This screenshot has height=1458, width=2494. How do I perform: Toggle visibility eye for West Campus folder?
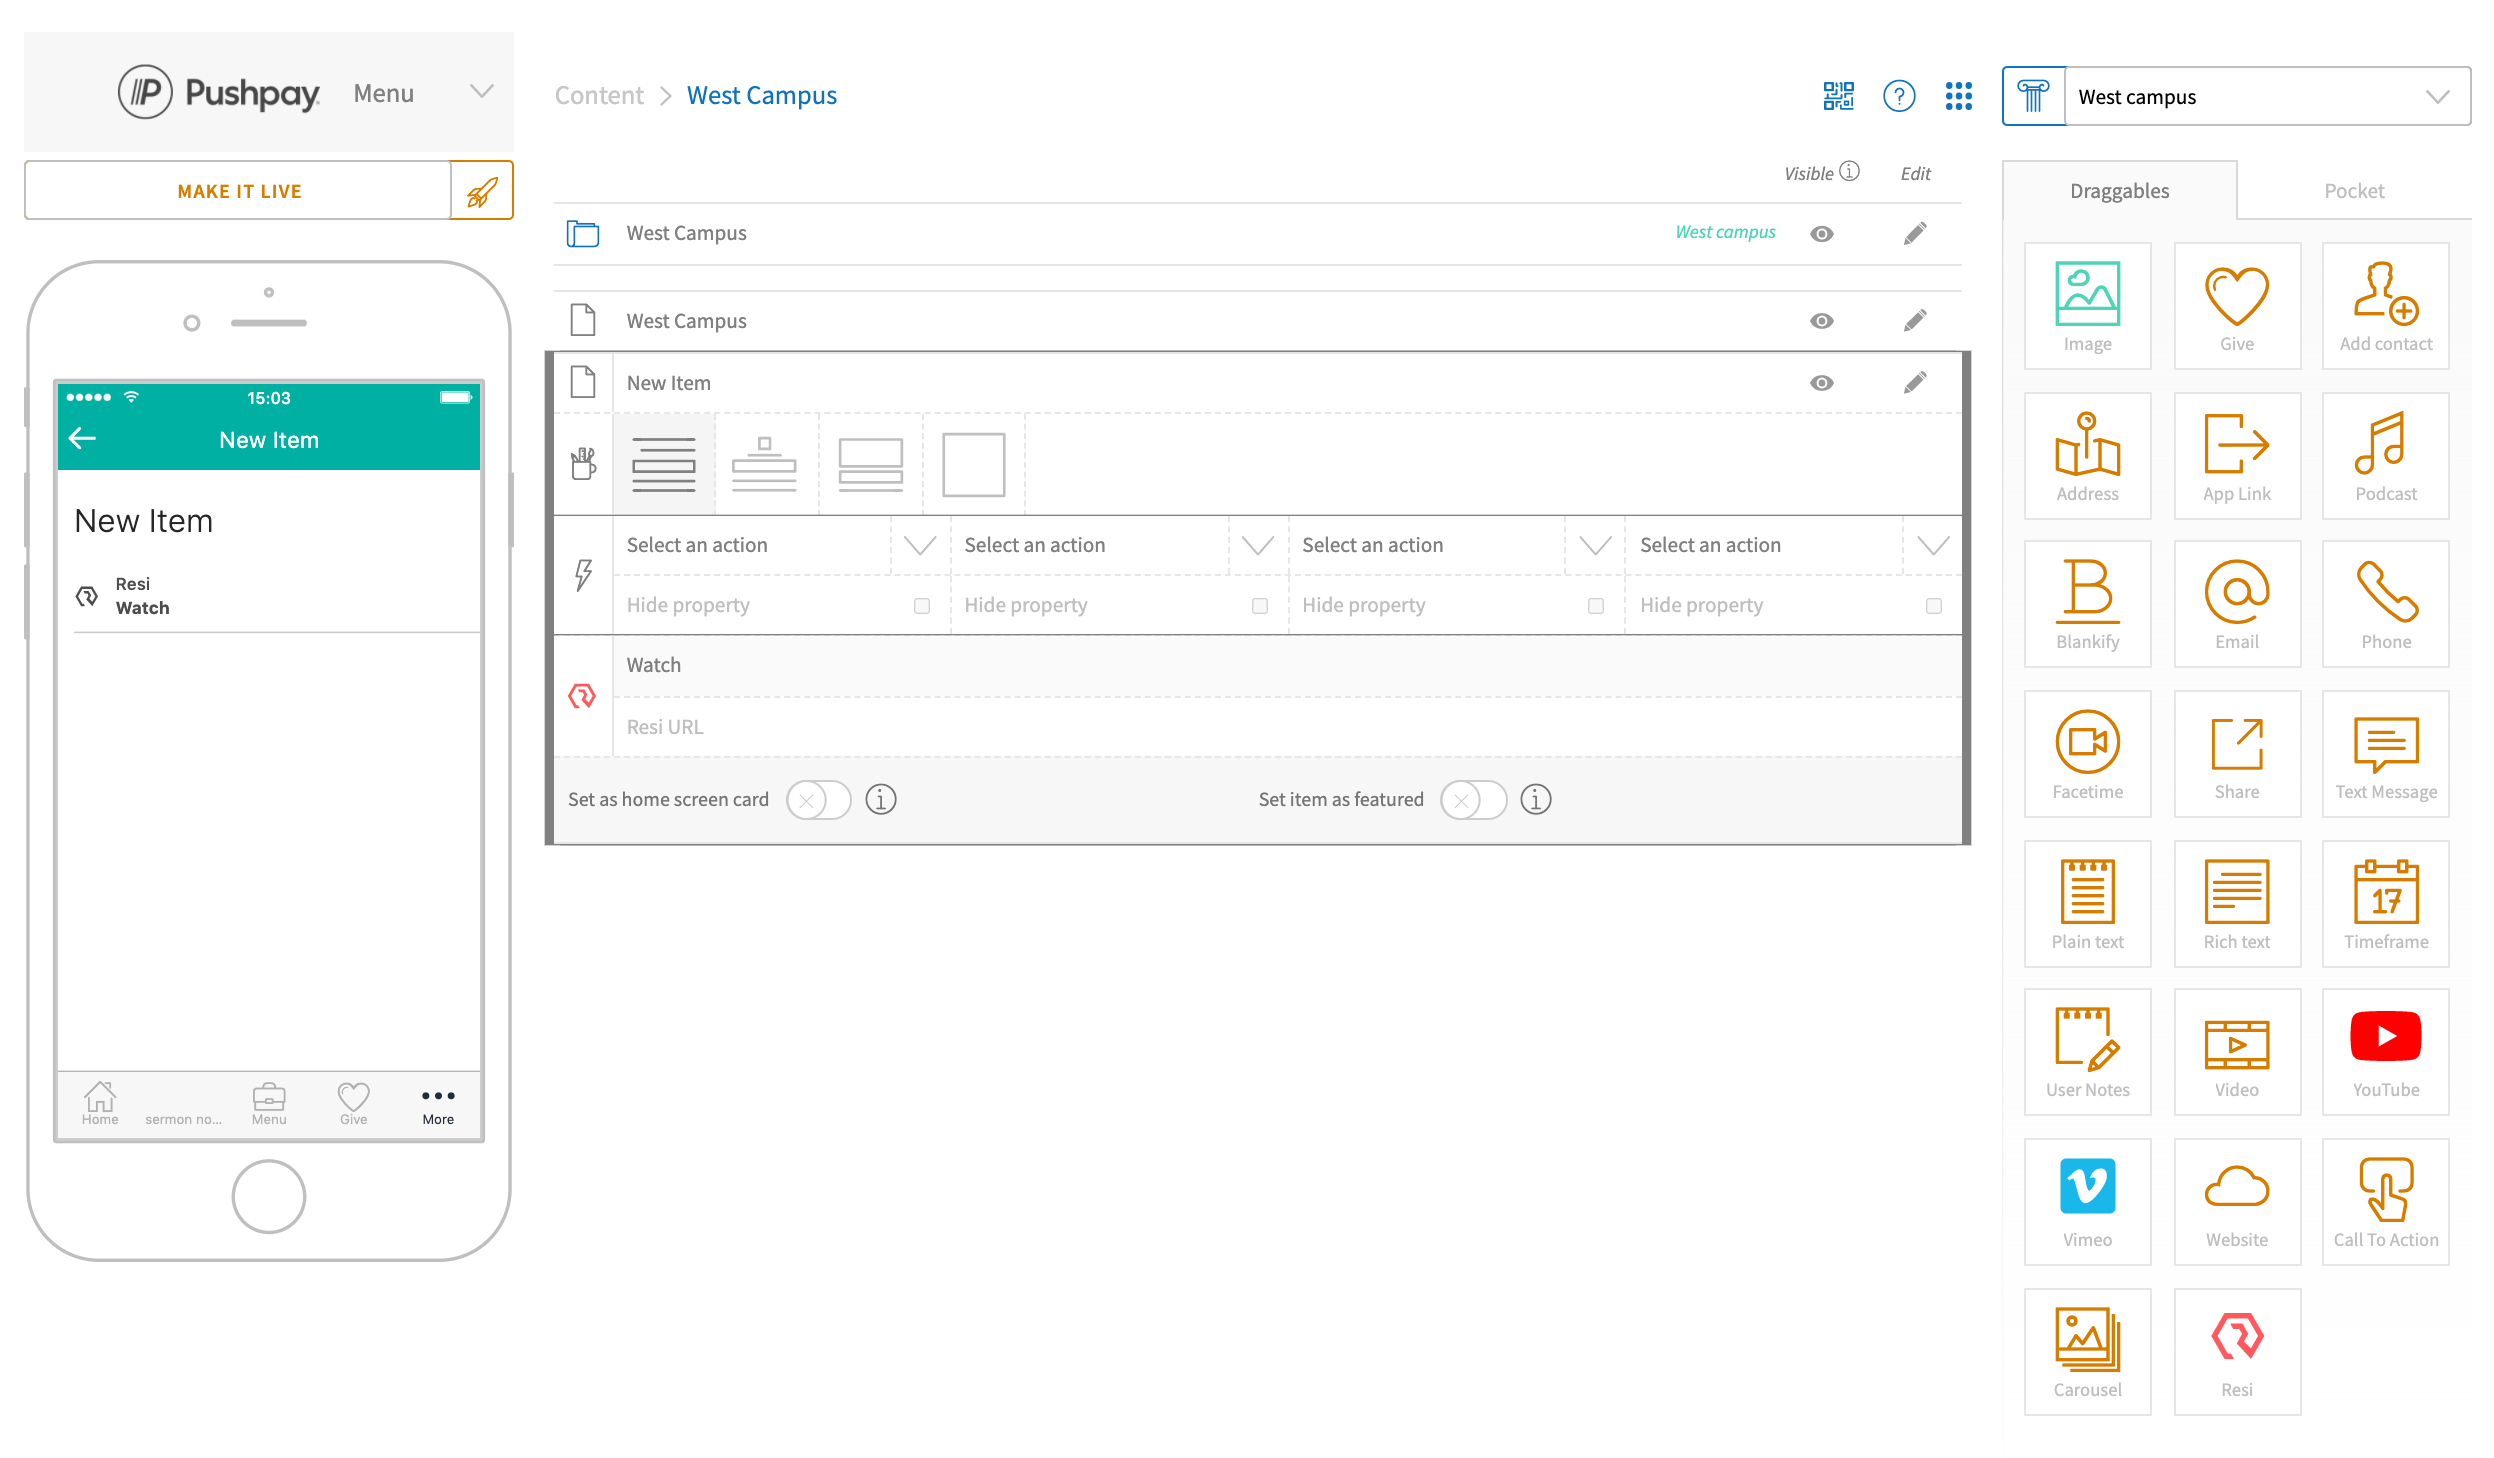point(1821,234)
